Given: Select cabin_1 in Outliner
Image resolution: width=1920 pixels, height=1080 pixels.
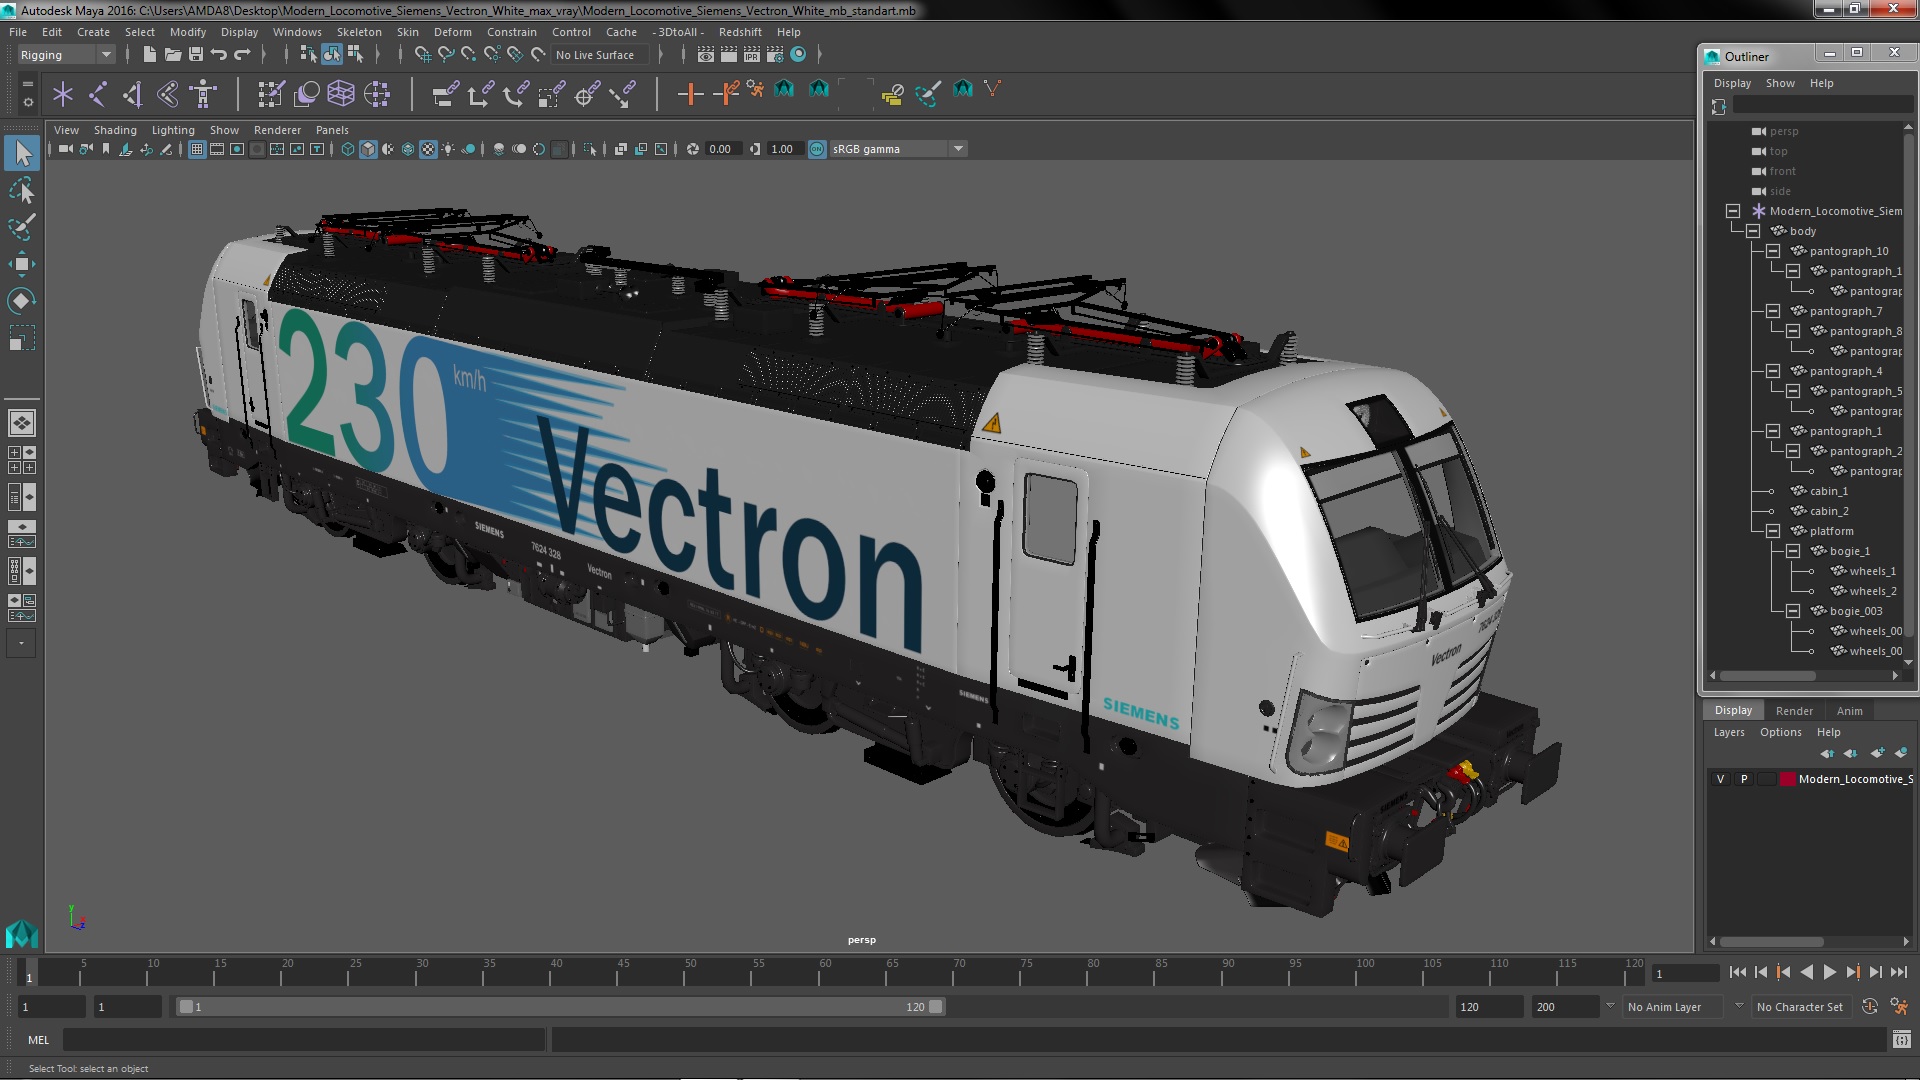Looking at the screenshot, I should [1828, 491].
